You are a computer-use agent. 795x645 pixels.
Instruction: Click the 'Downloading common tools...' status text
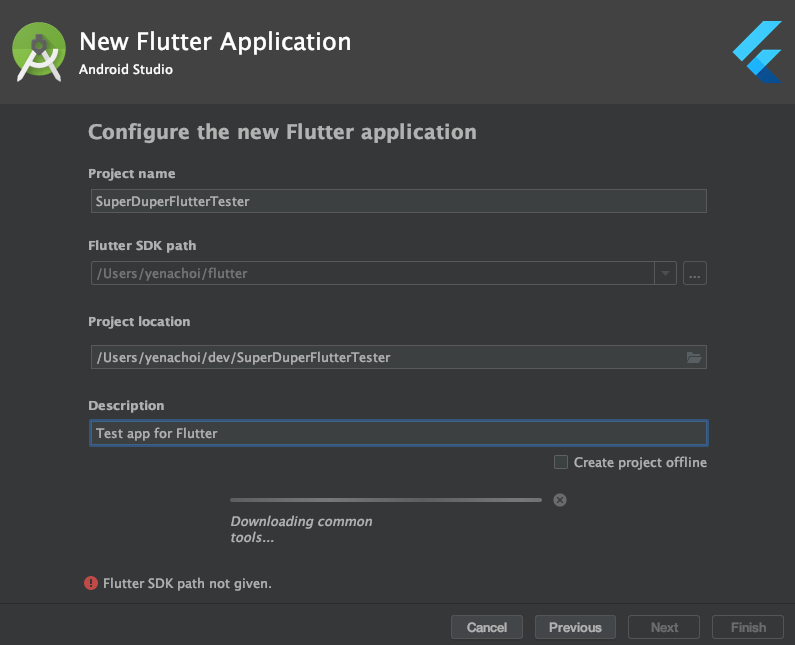click(301, 529)
